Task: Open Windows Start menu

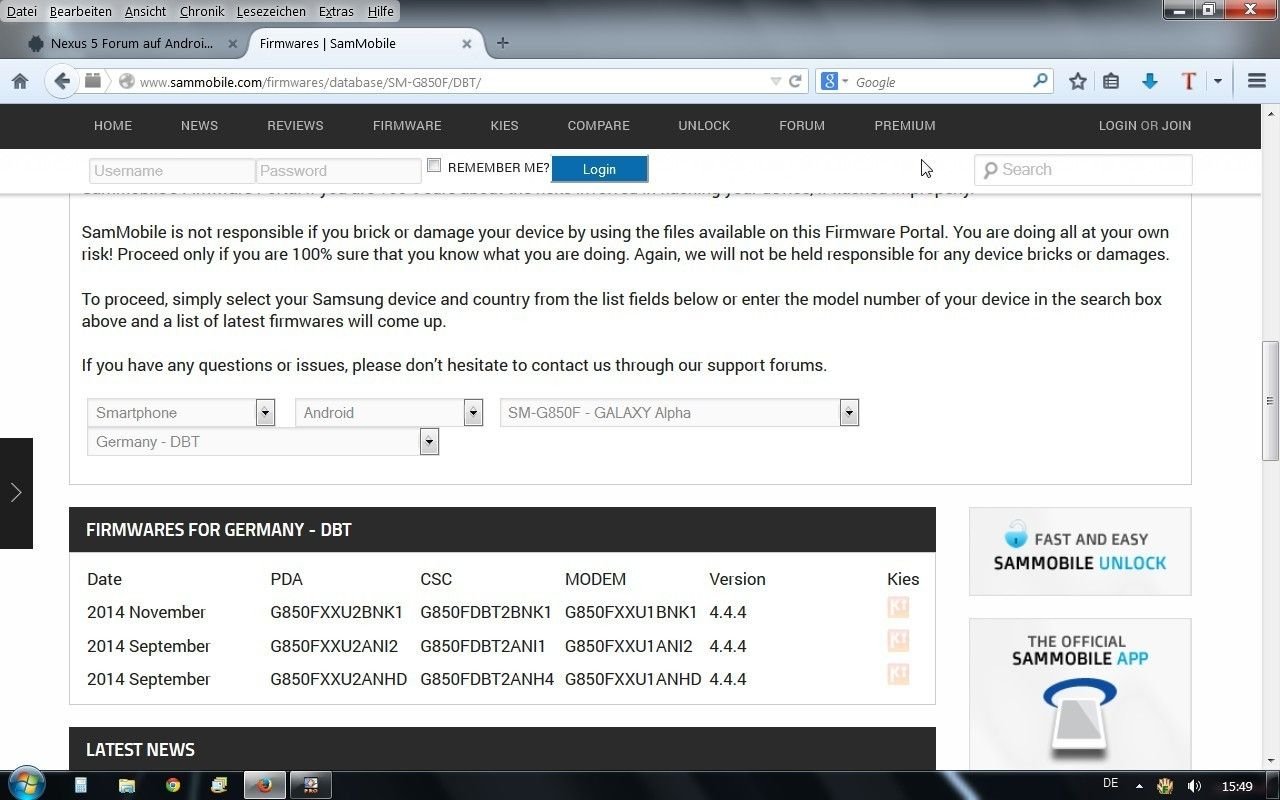Action: 26,784
